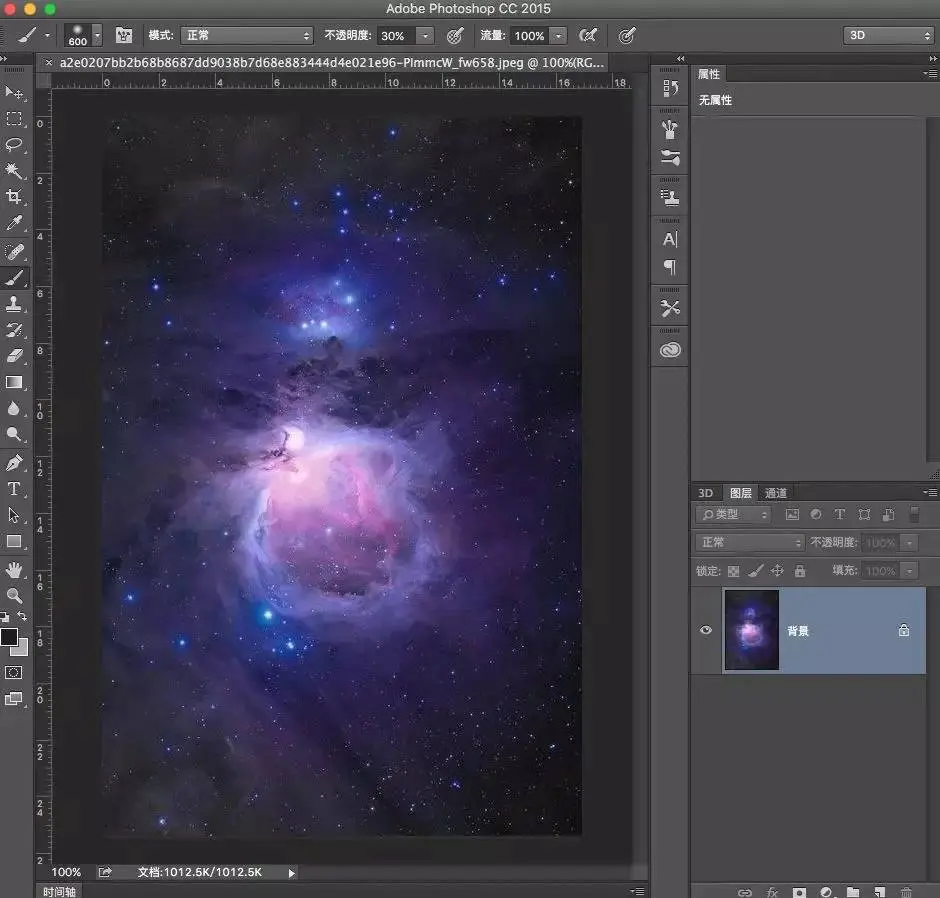The height and width of the screenshot is (898, 940).
Task: Switch to the 3D panel tab
Action: click(706, 493)
